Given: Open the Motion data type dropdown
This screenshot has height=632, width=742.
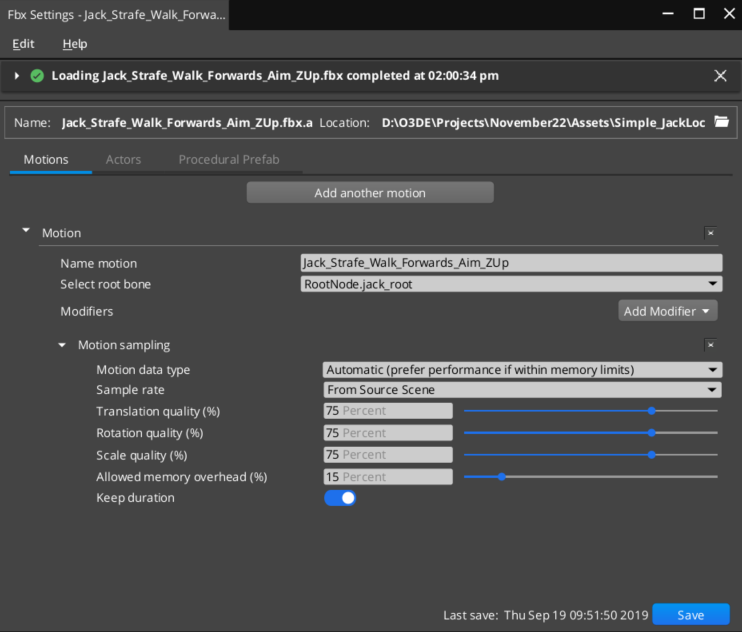Looking at the screenshot, I should click(x=521, y=370).
